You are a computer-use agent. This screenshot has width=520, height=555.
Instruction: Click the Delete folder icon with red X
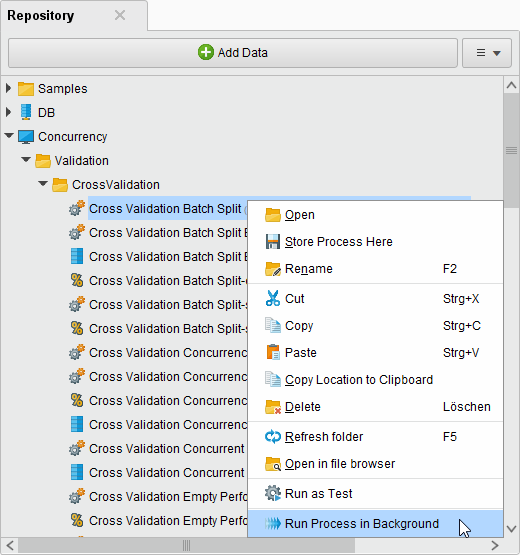pyautogui.click(x=273, y=407)
